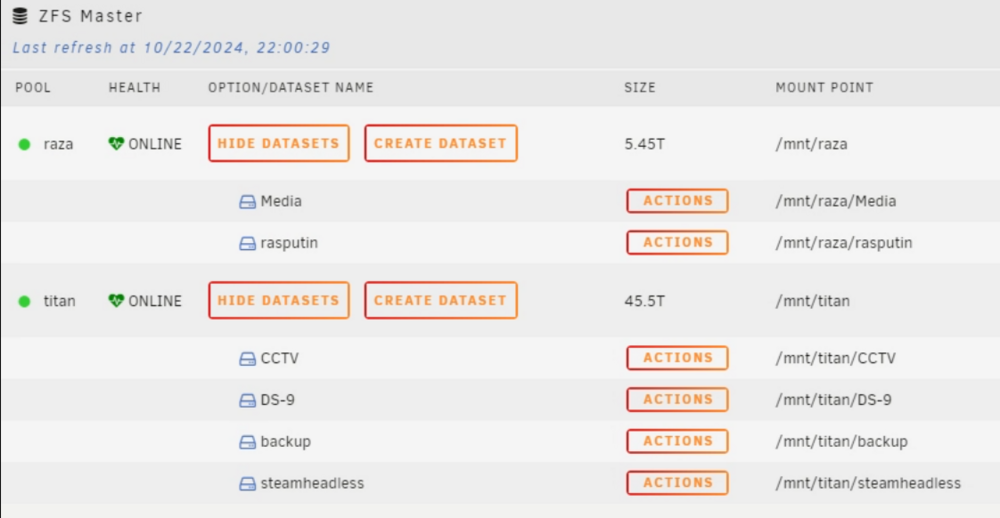
Task: Click the /mnt/titan/DS-9 mount path
Action: pos(834,401)
